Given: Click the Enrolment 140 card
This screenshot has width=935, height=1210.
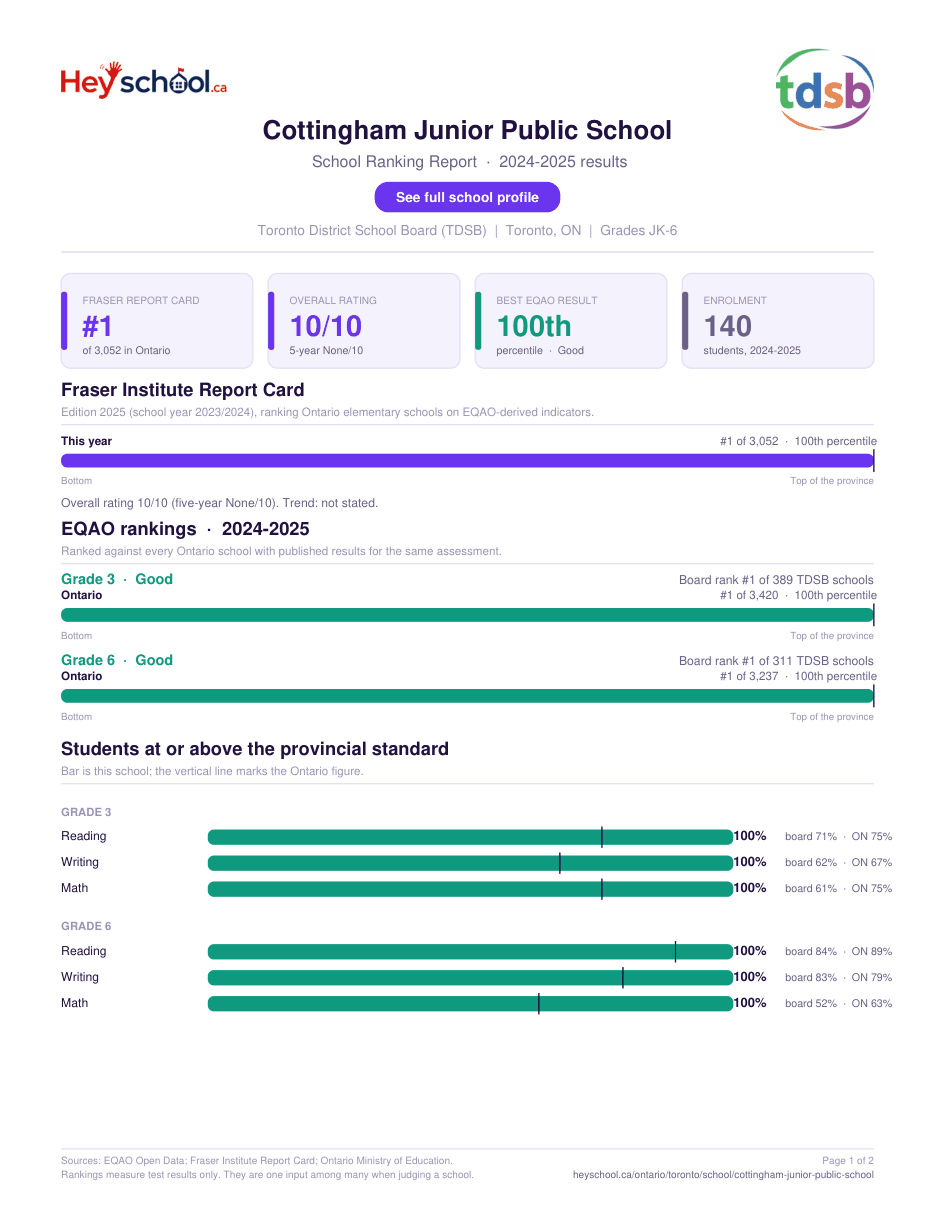Looking at the screenshot, I should (778, 321).
